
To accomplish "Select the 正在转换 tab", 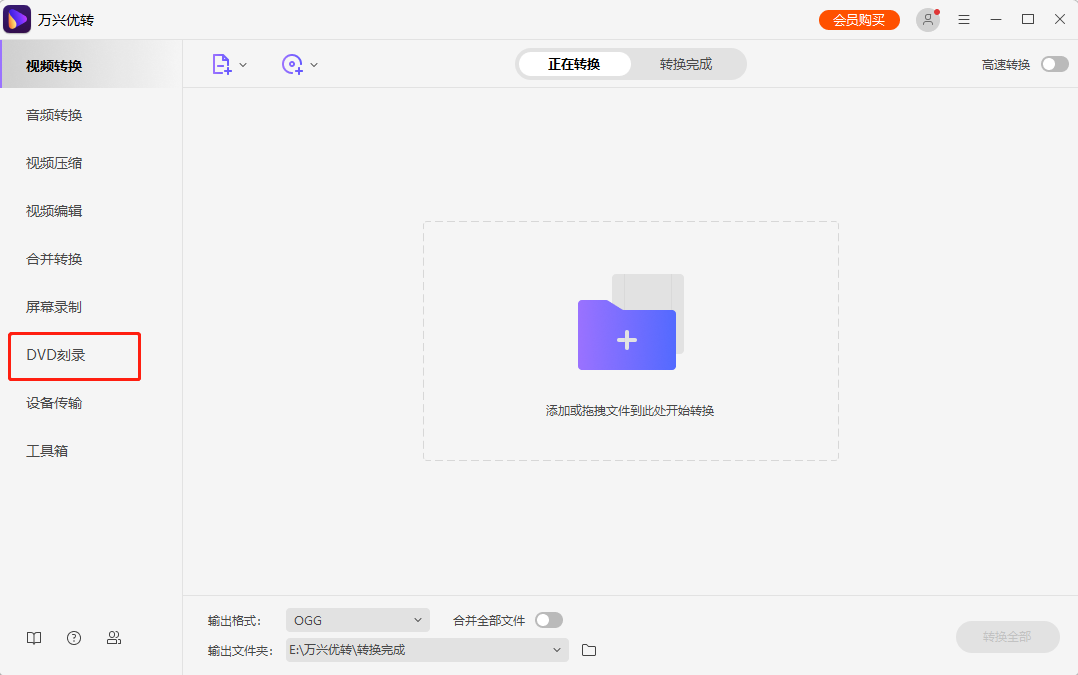I will click(x=573, y=63).
